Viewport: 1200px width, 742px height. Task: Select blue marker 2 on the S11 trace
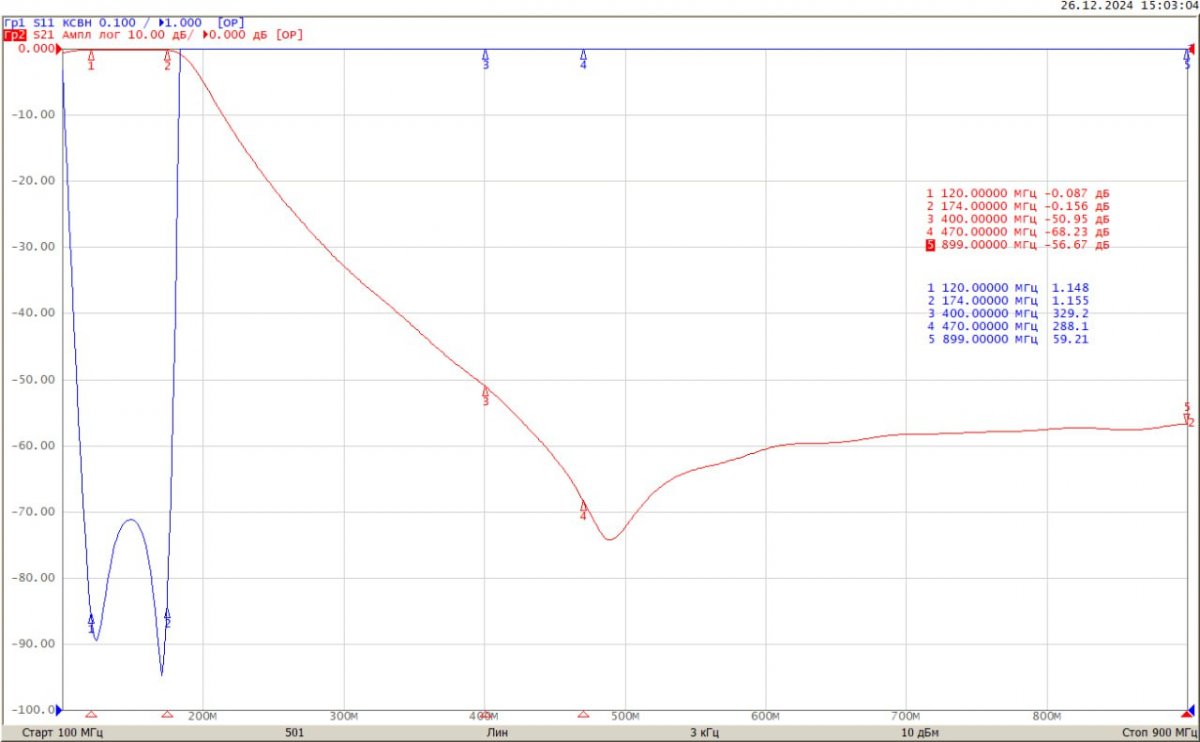point(167,618)
